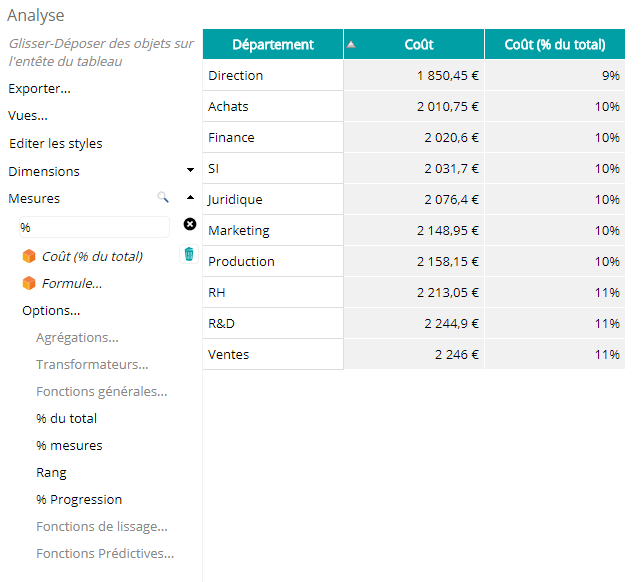Image resolution: width=644 pixels, height=582 pixels.
Task: Choose the Rang function
Action: [51, 473]
